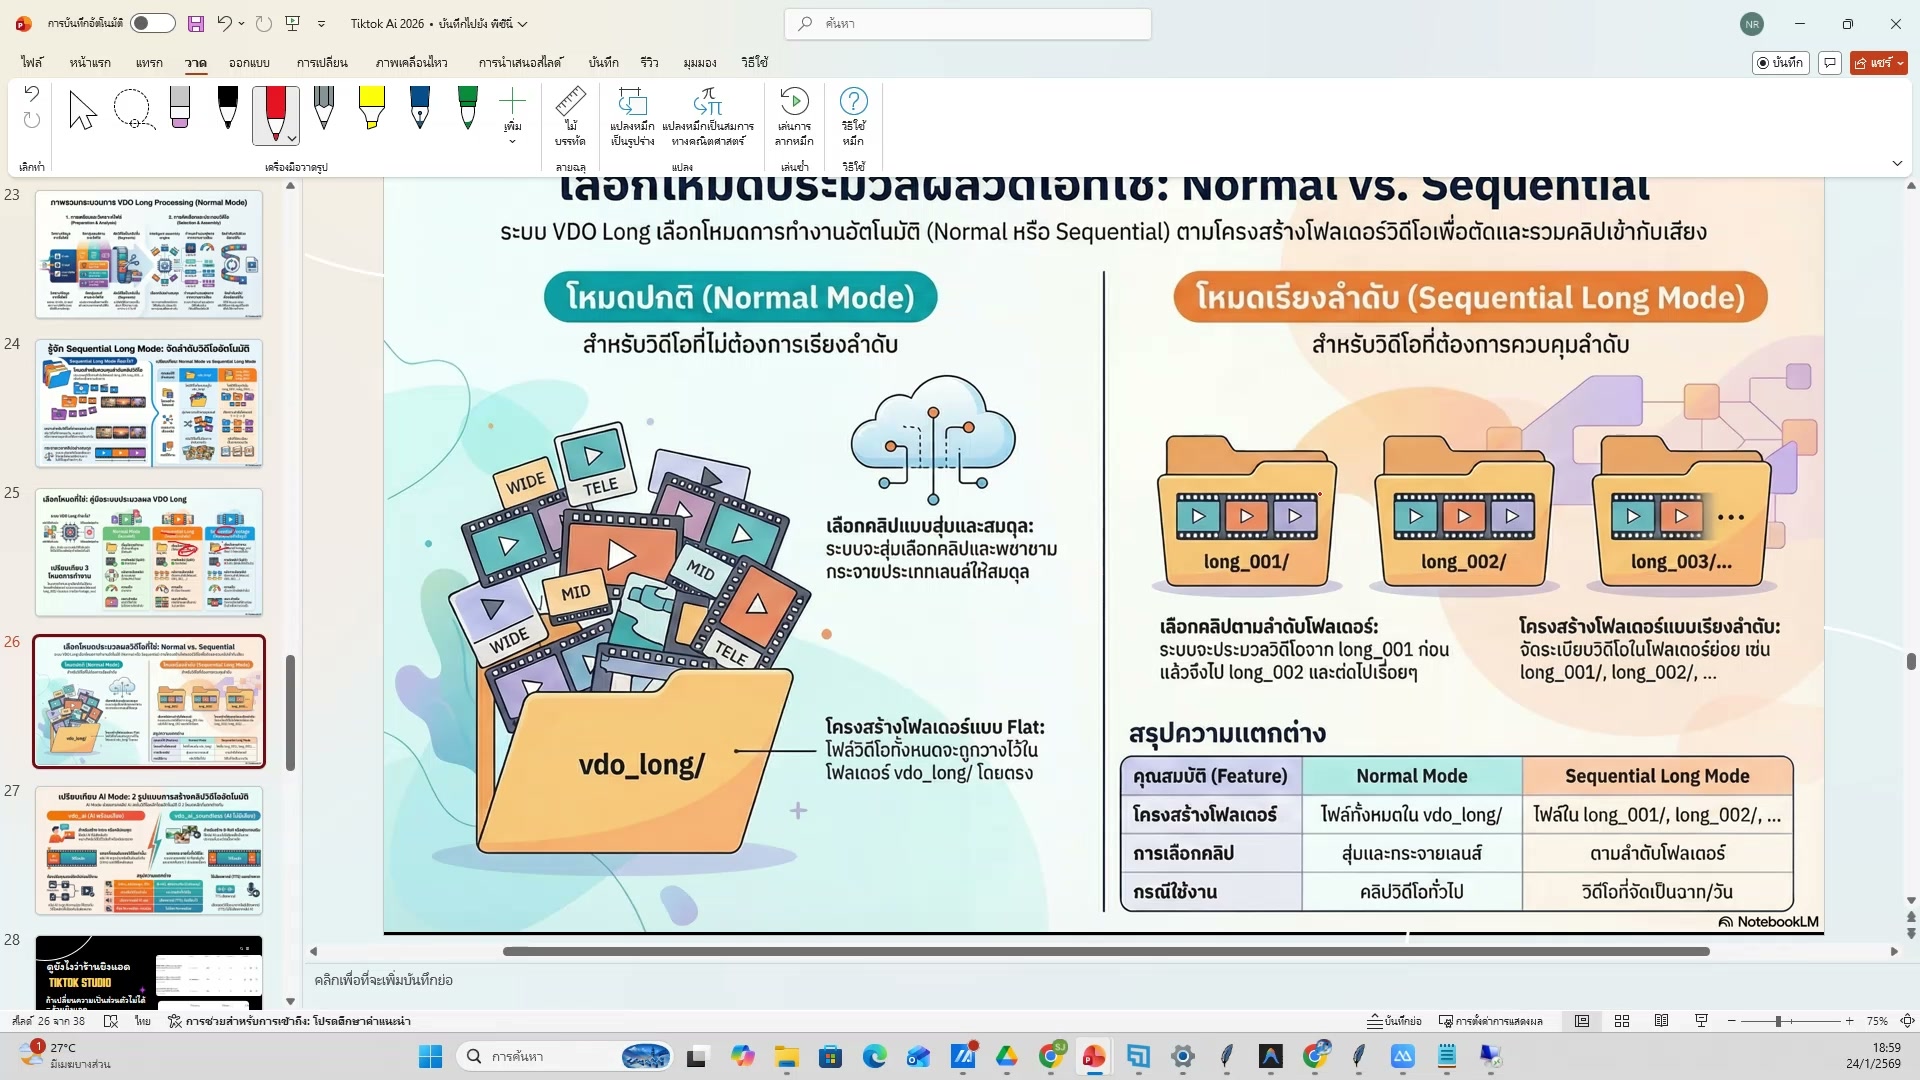Screen dimensions: 1920x1080
Task: Adjust the zoom slider handle
Action: pyautogui.click(x=1778, y=1021)
